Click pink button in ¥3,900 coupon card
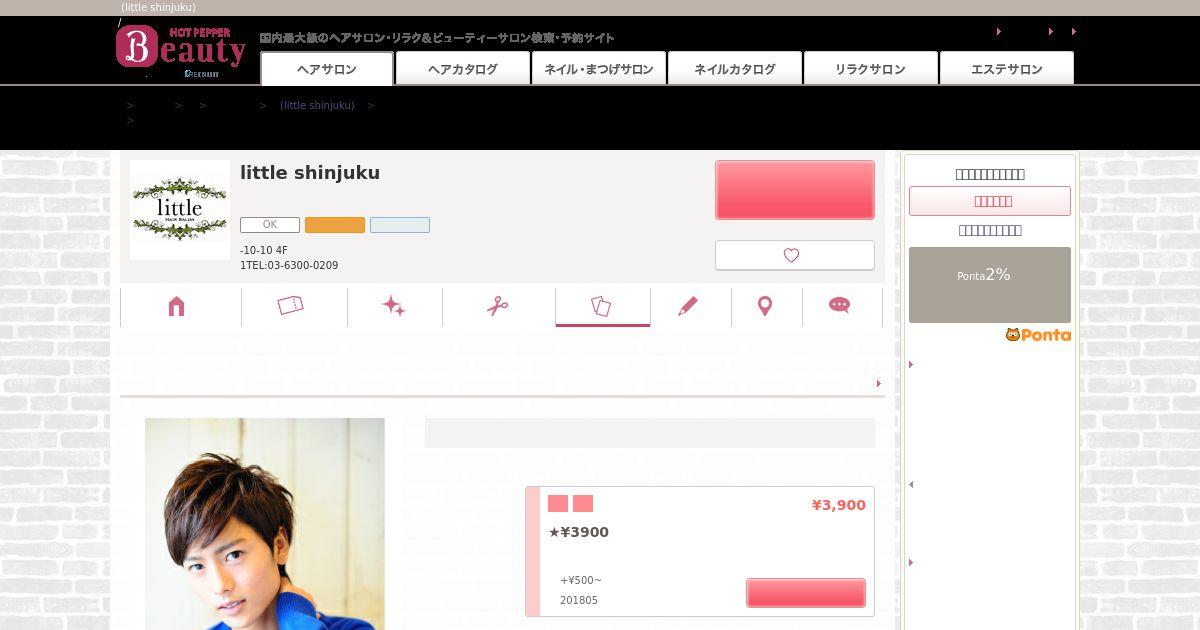1200x630 pixels. click(x=806, y=592)
